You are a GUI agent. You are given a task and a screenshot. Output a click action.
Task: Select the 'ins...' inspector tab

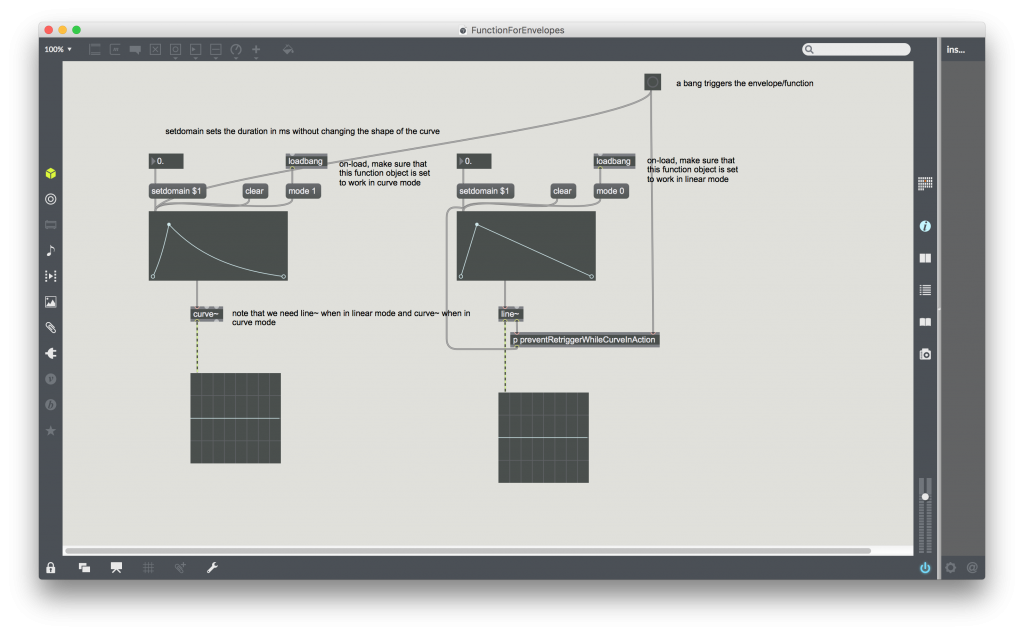(956, 49)
